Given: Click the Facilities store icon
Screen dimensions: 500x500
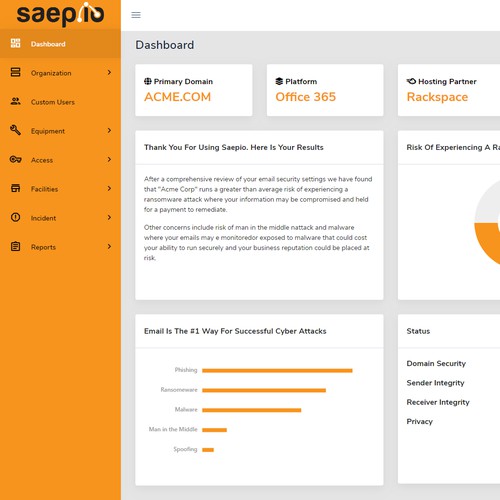Looking at the screenshot, I should [x=15, y=188].
